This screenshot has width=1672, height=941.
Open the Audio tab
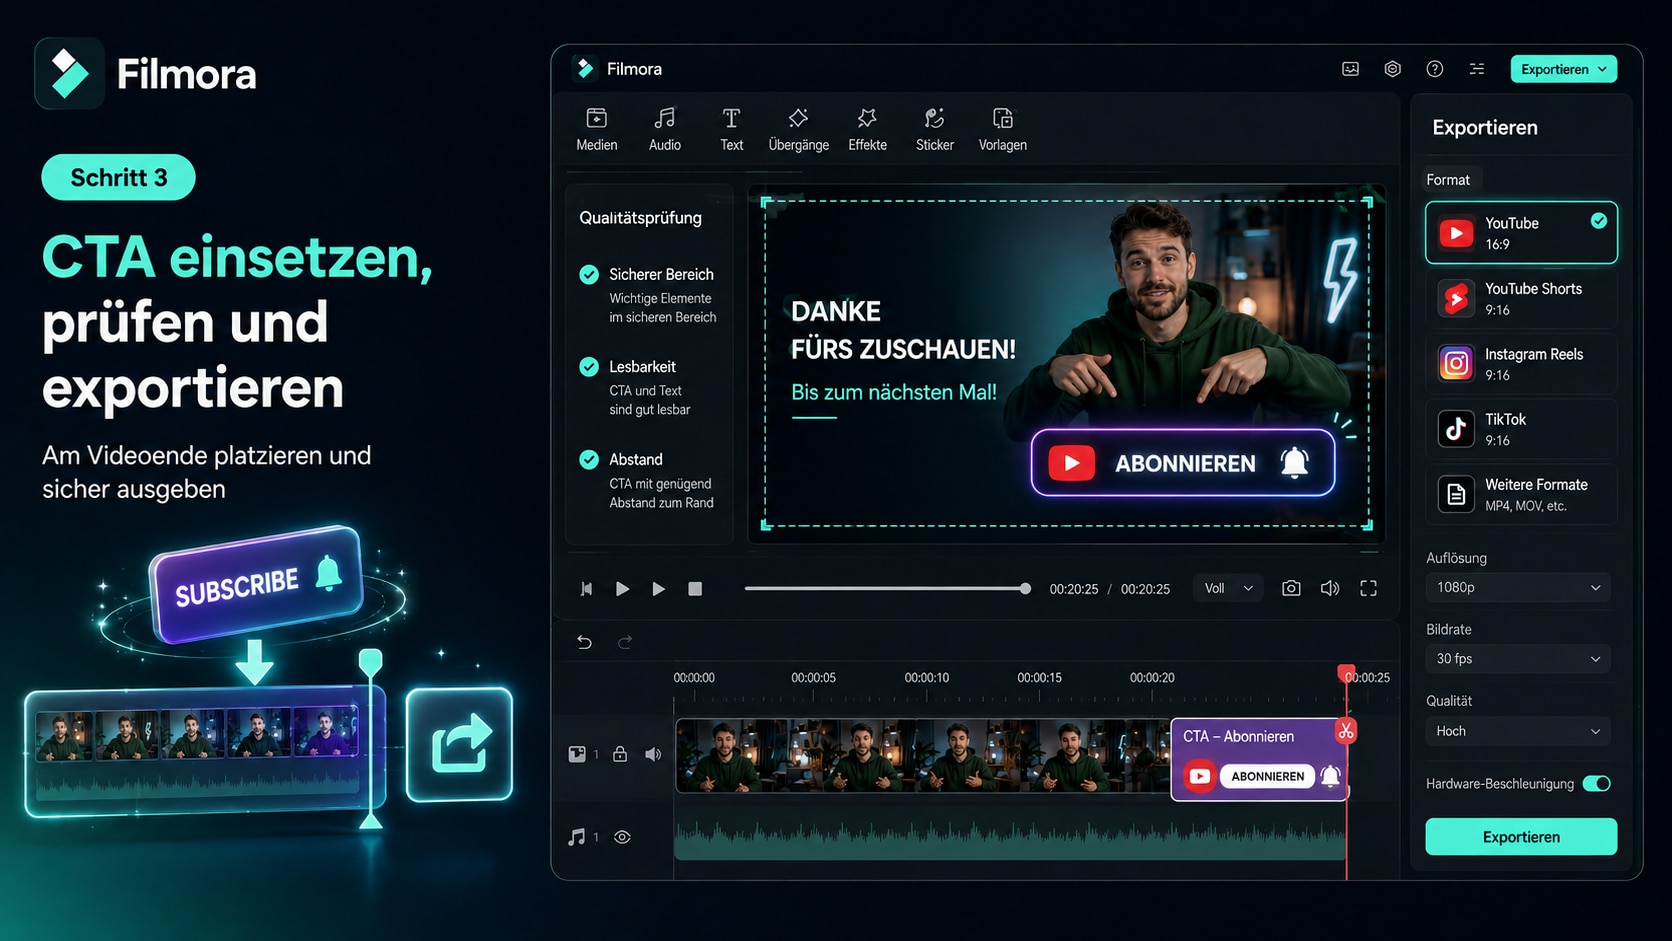[x=664, y=130]
